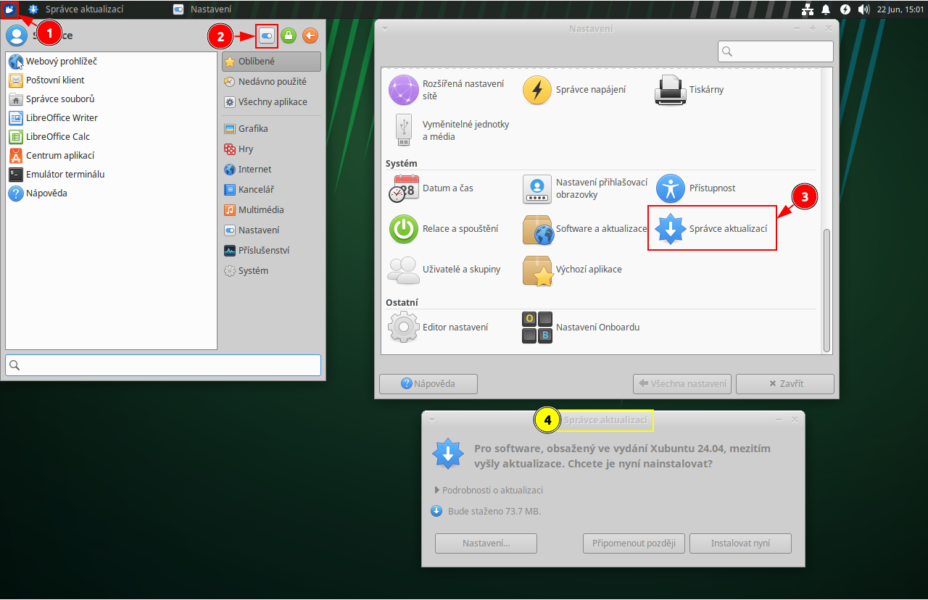Open Software a aktualizace
Image resolution: width=928 pixels, height=600 pixels.
[x=585, y=228]
